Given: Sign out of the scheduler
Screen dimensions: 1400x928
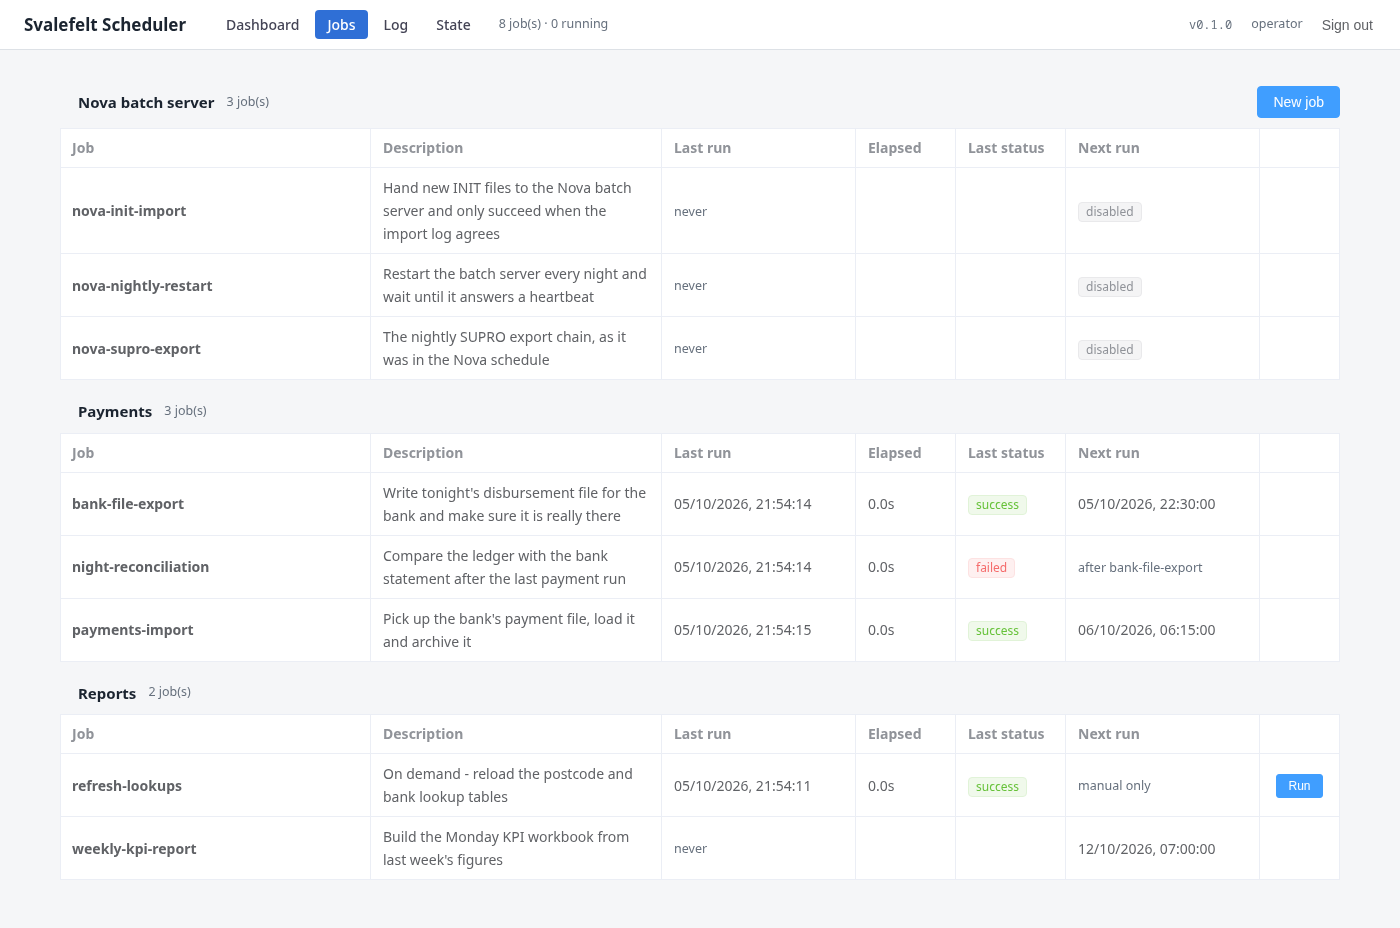Looking at the screenshot, I should click(1347, 25).
